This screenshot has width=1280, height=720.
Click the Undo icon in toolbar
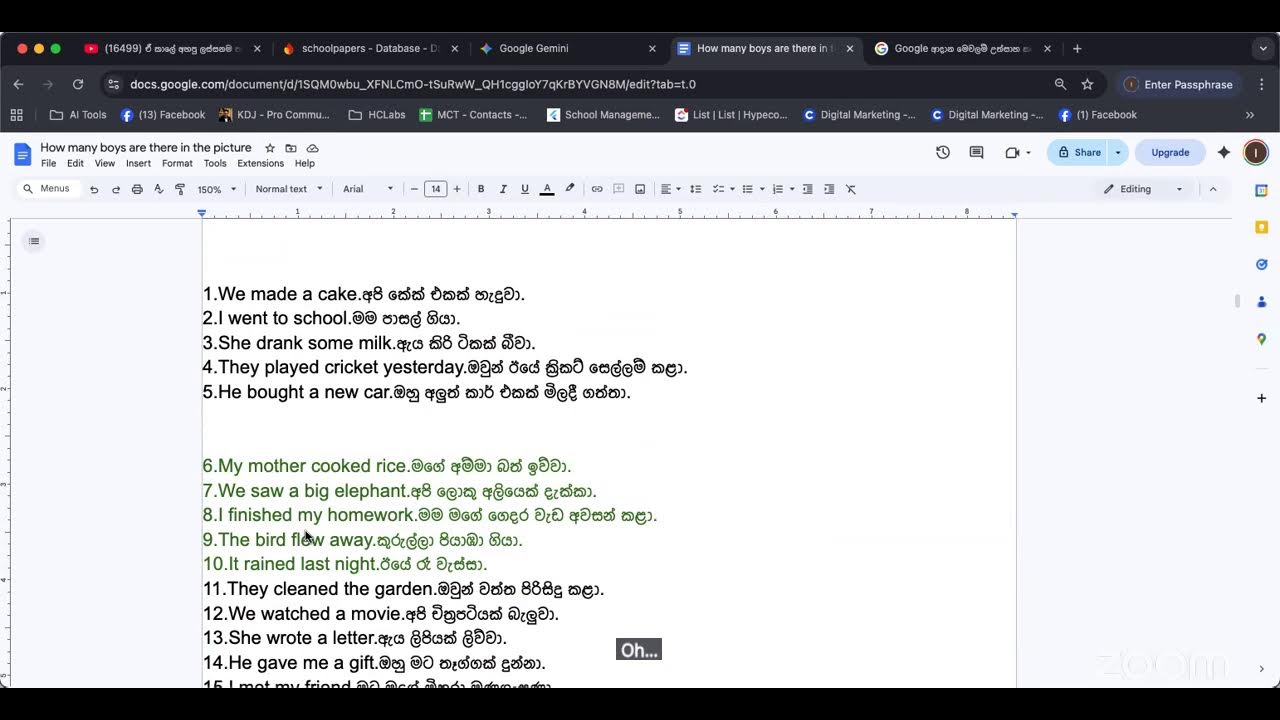94,189
